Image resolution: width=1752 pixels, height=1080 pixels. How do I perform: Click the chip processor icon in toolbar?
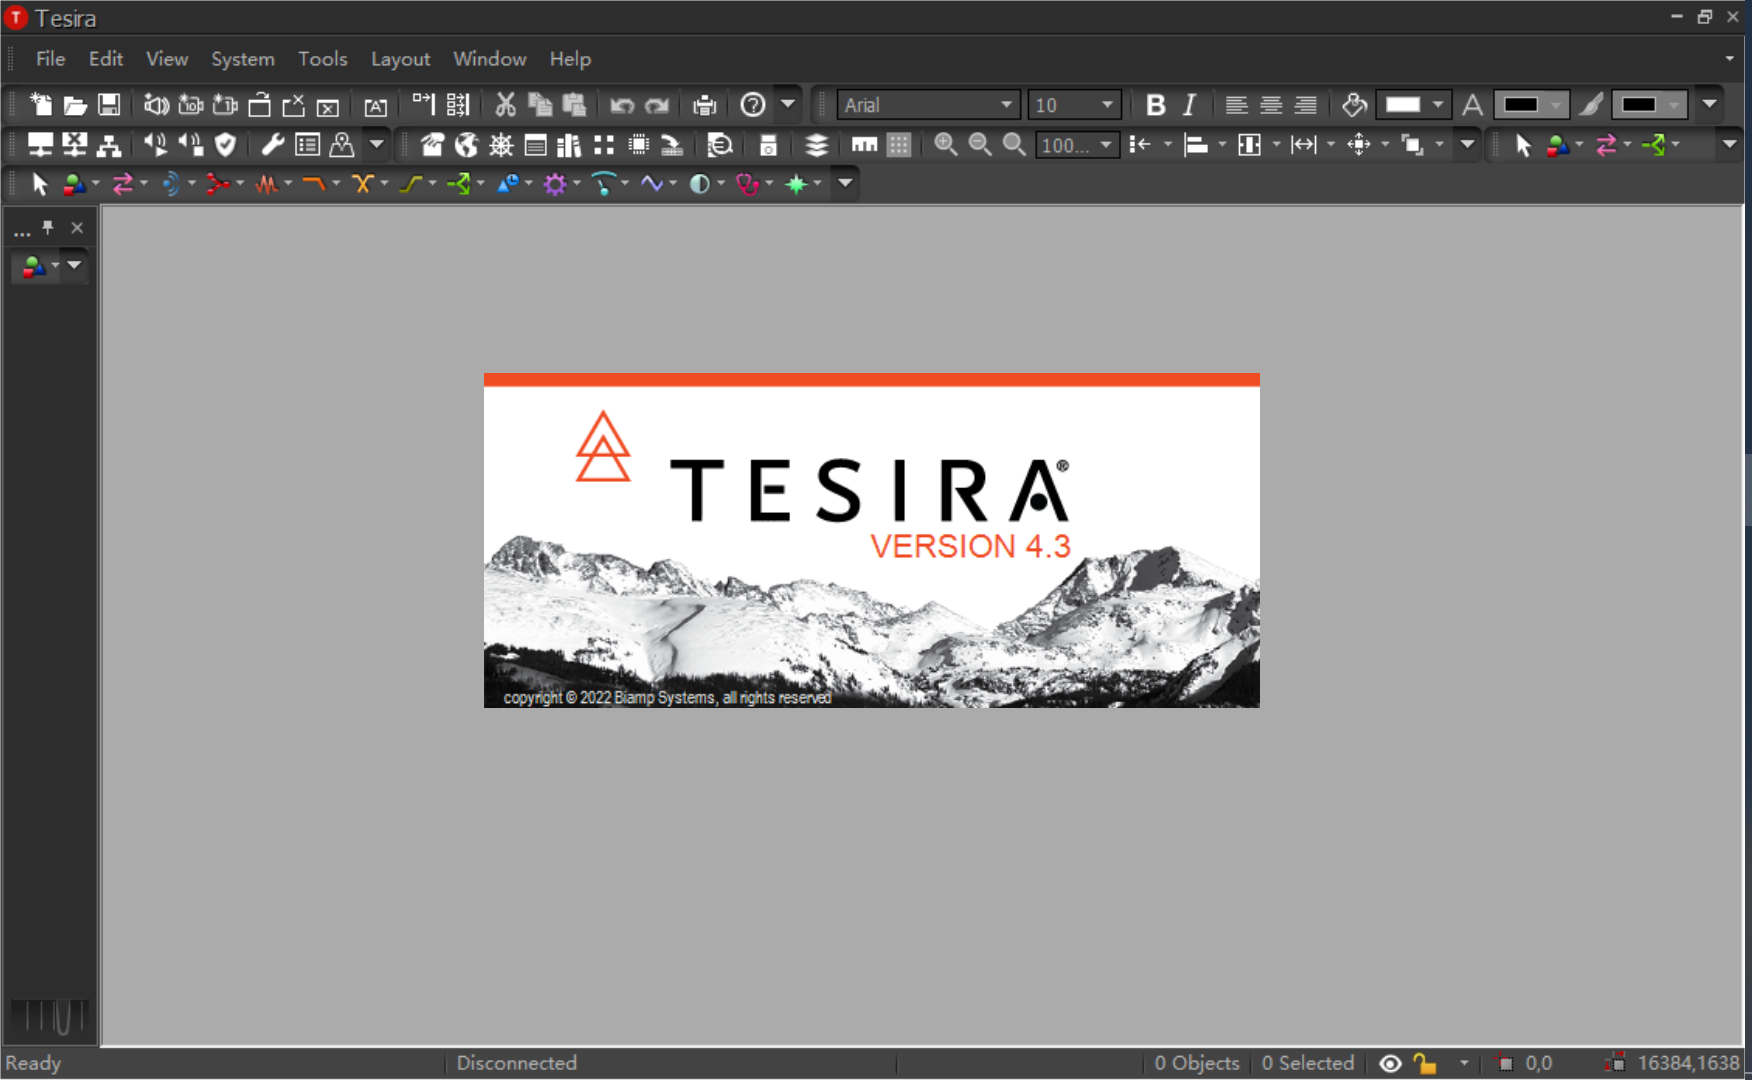638,145
